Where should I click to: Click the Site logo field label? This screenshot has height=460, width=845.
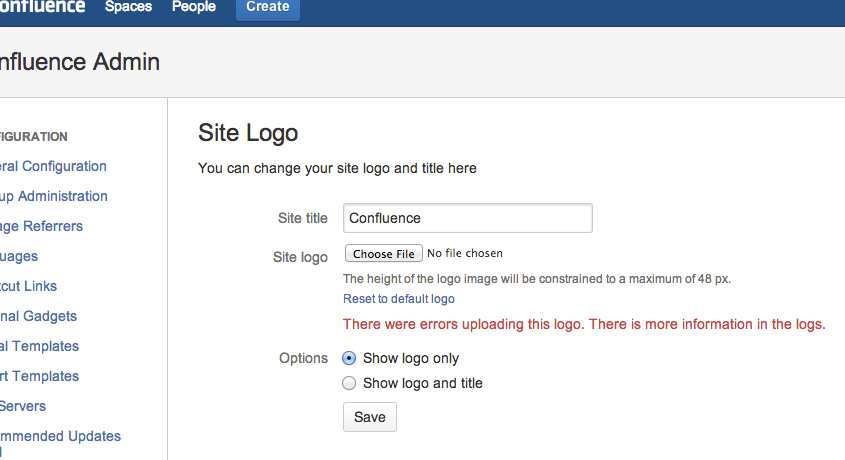tap(300, 257)
